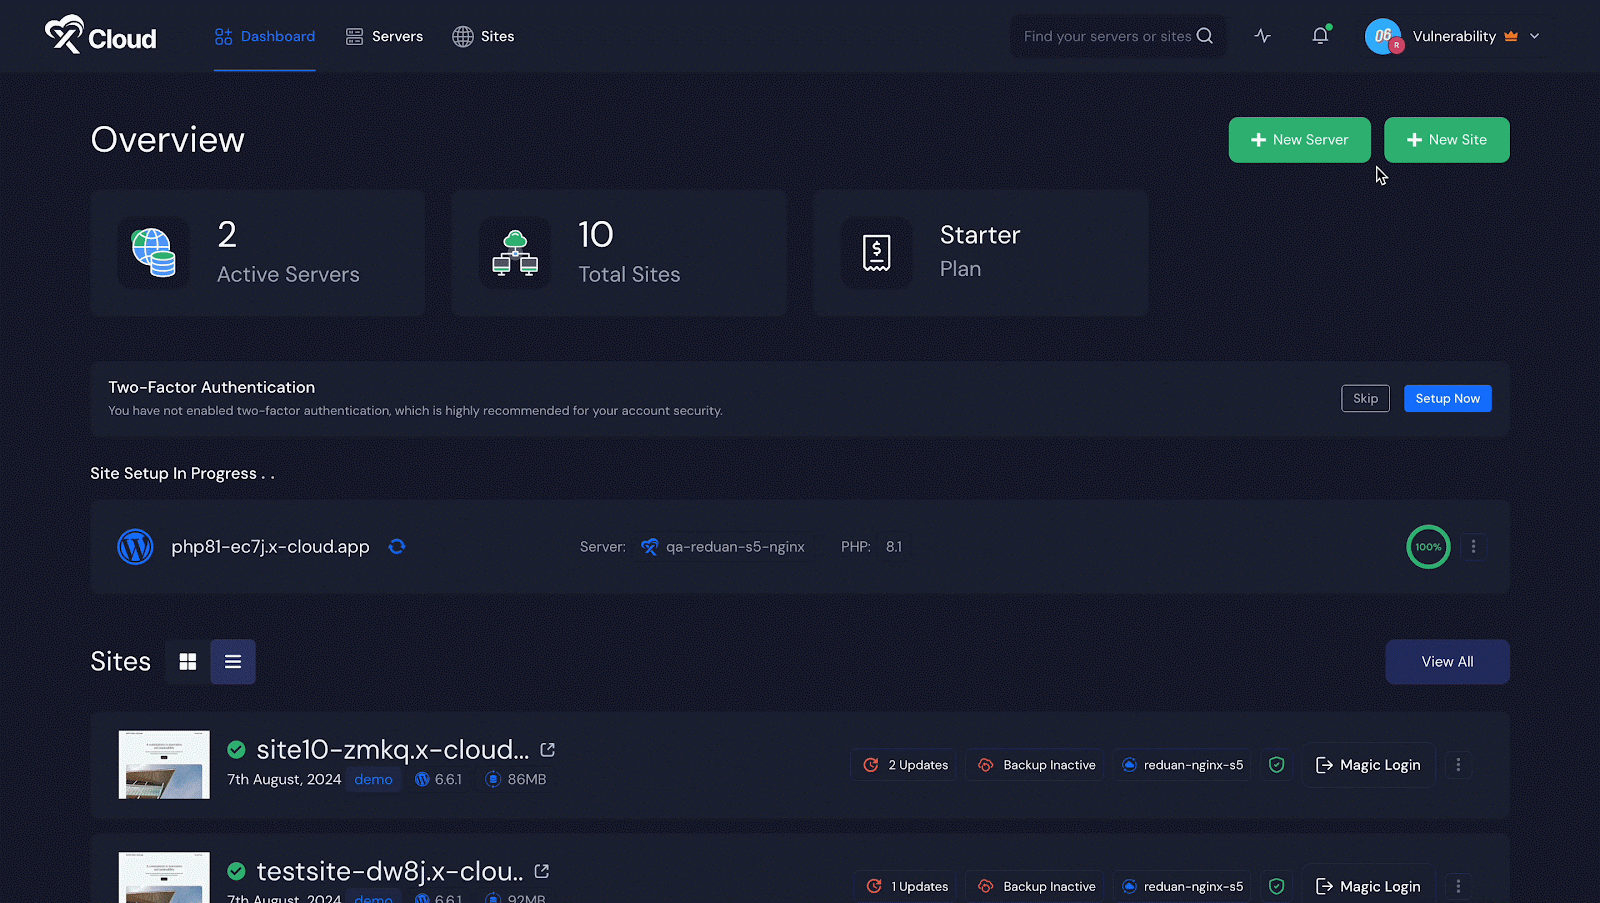Open the Sites tab
Screen dimensions: 1600x903
(483, 36)
